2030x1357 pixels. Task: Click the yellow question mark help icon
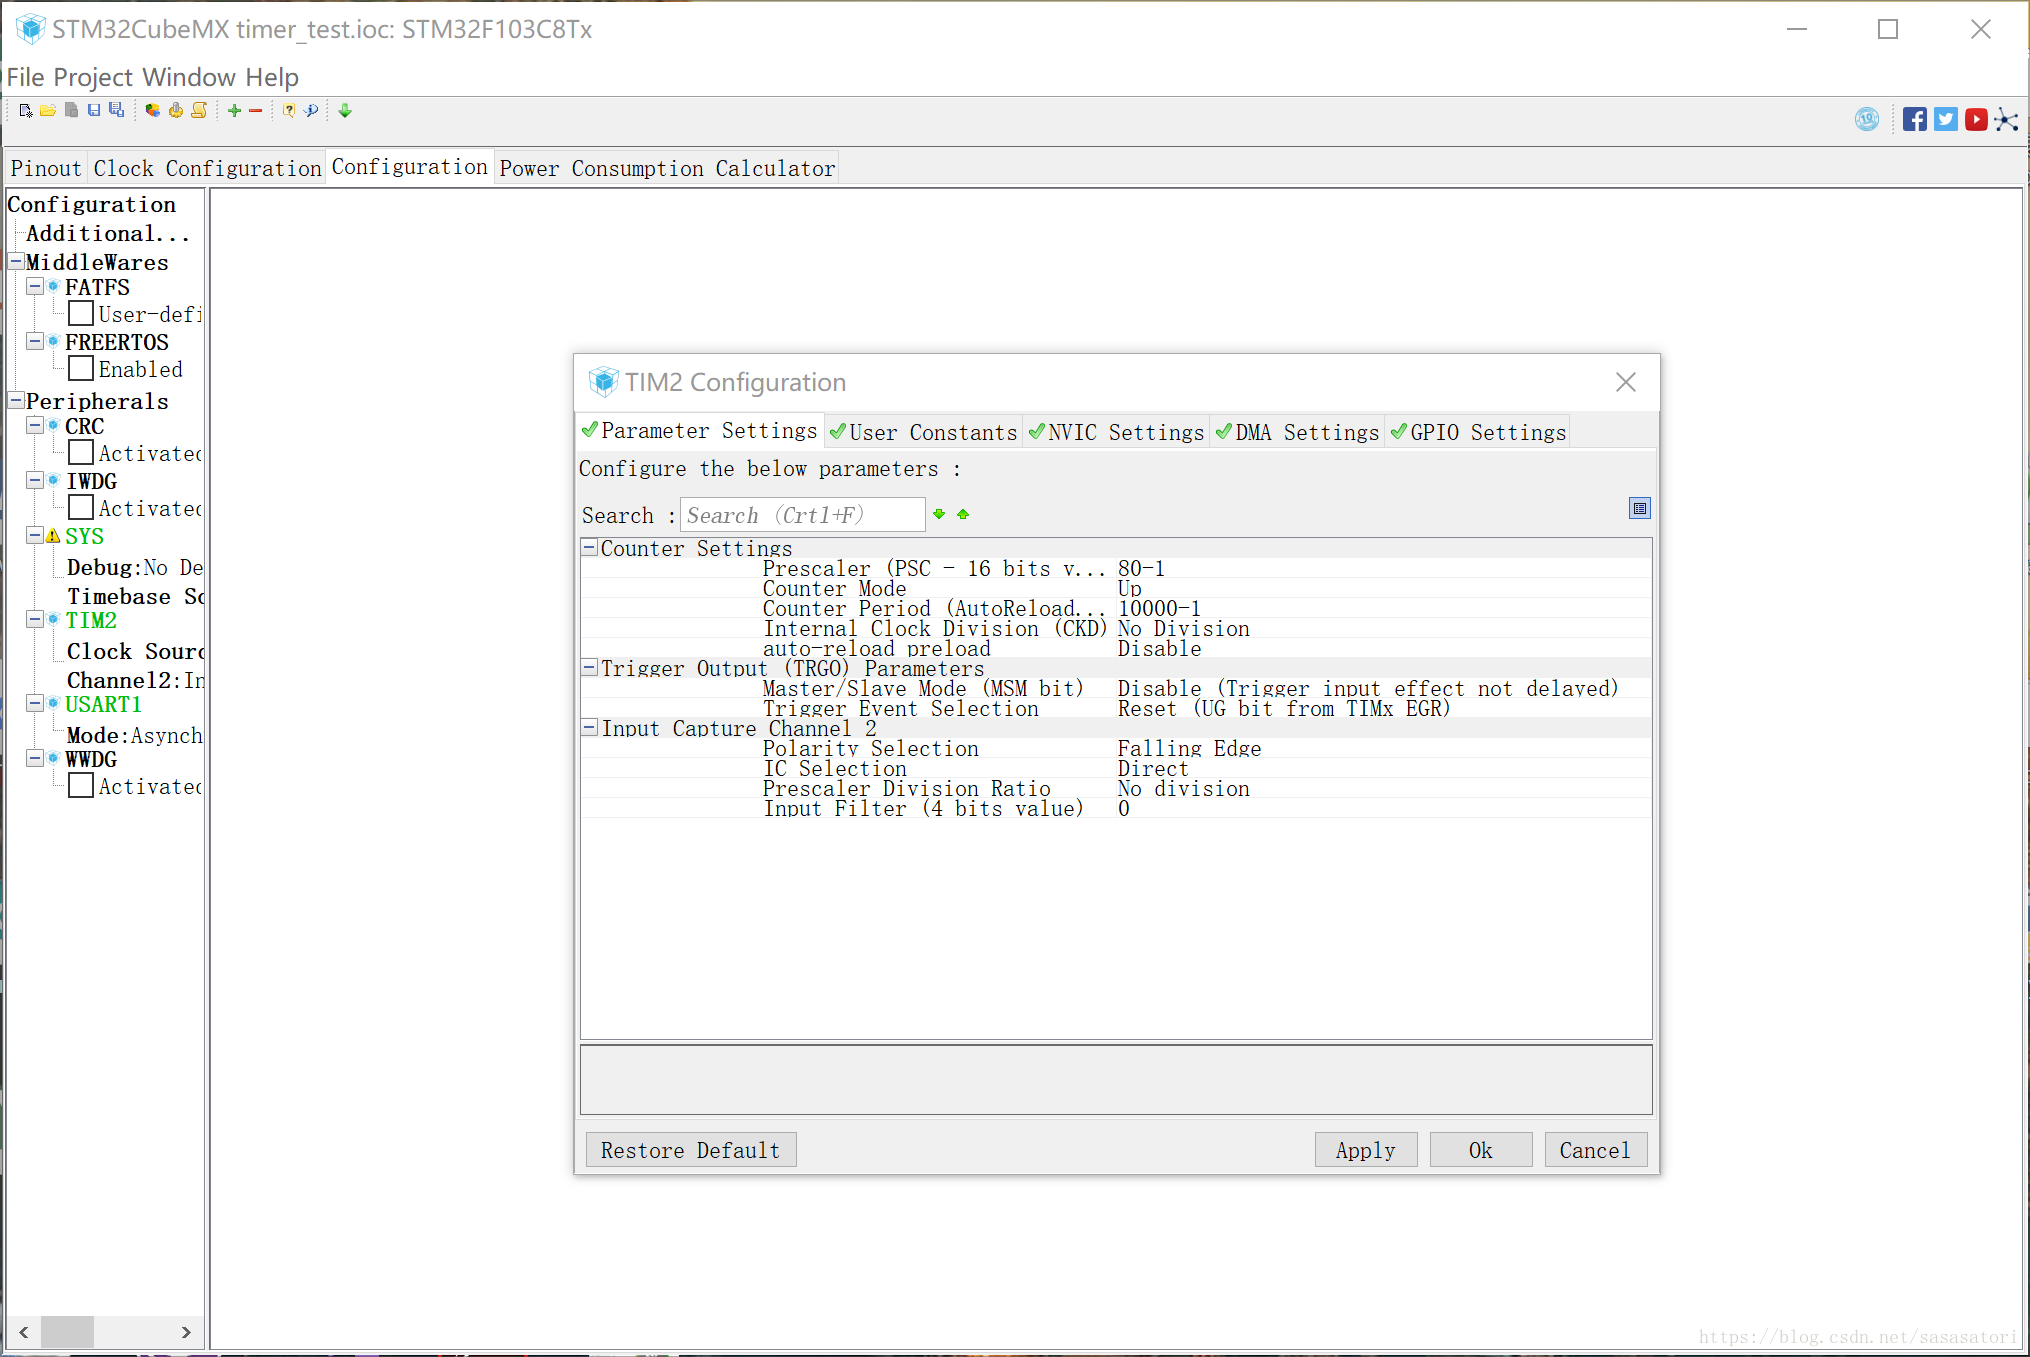(x=288, y=111)
